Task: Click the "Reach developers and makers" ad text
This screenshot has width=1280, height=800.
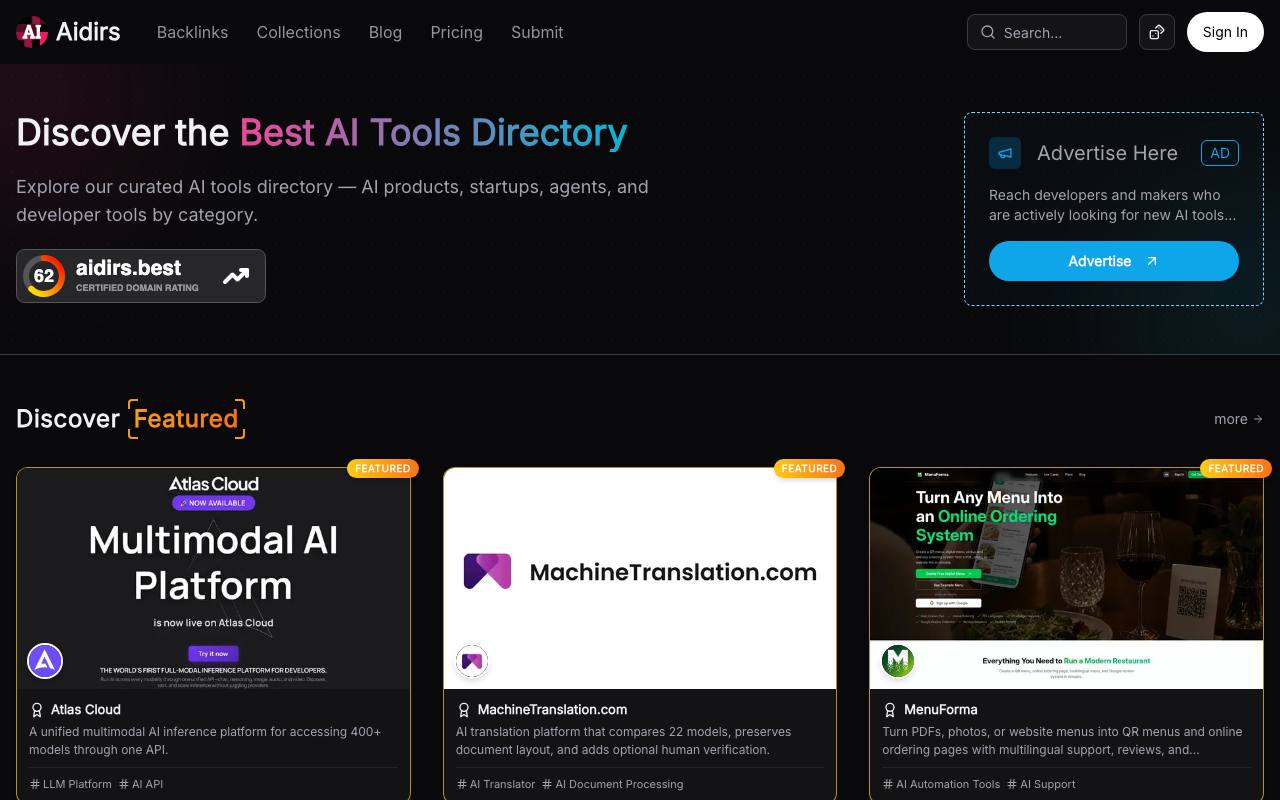Action: (x=1113, y=205)
